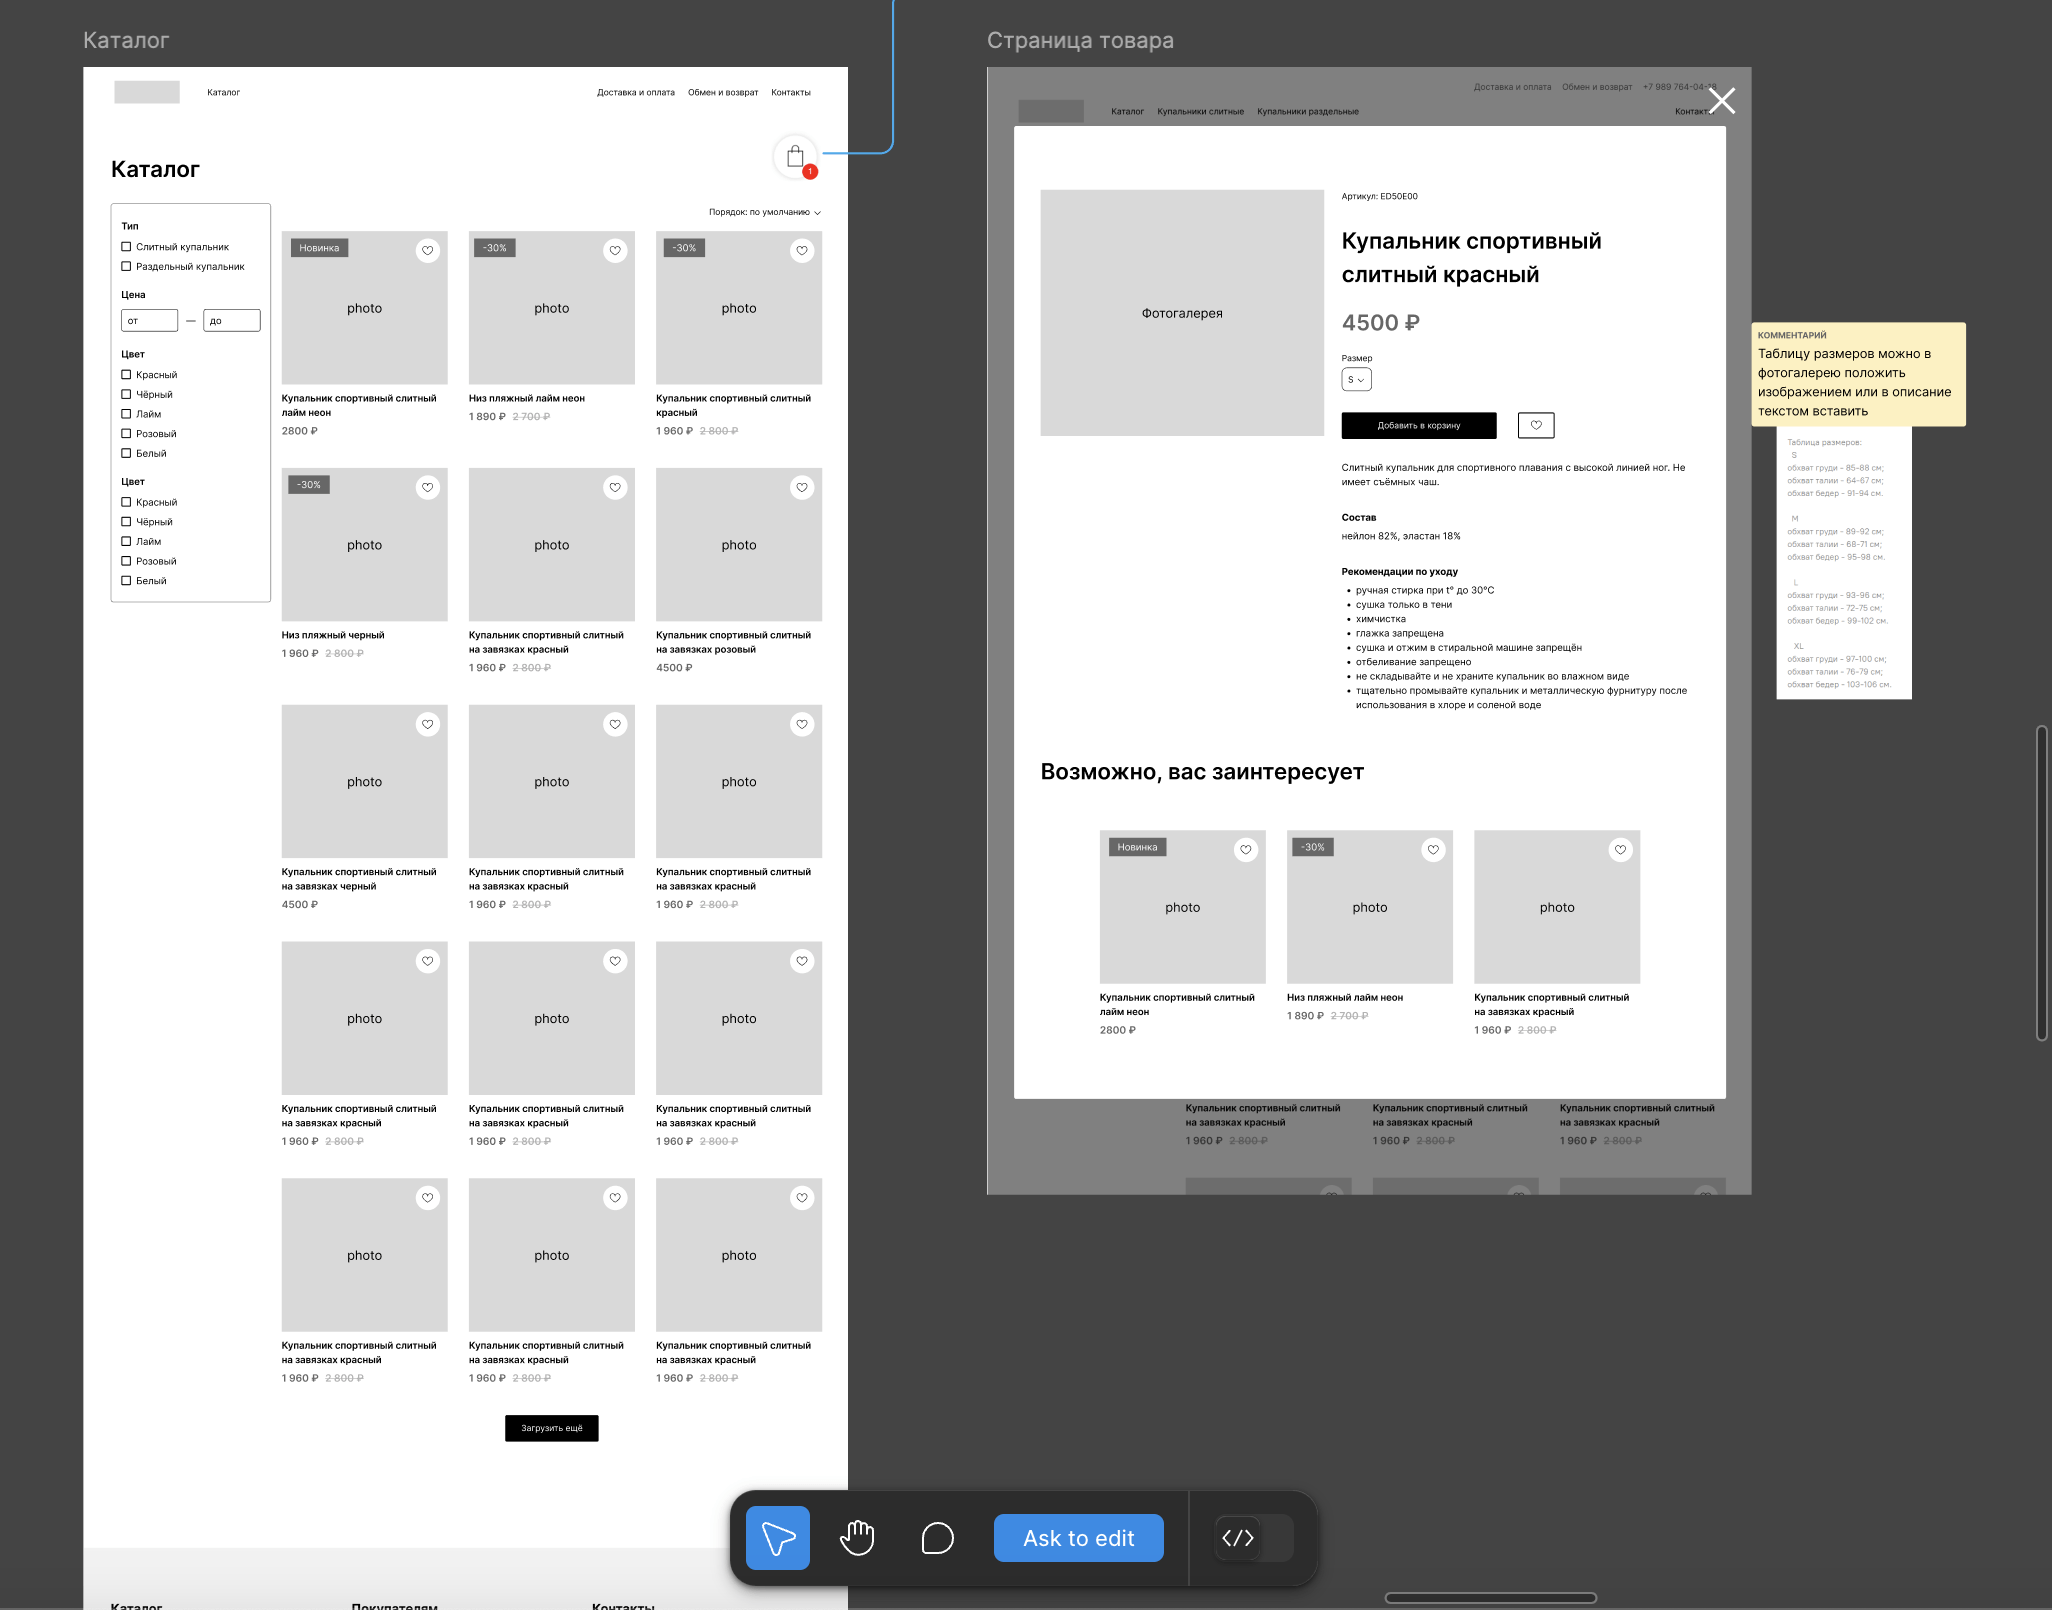Open the size S dropdown
2052x1610 pixels.
point(1356,380)
